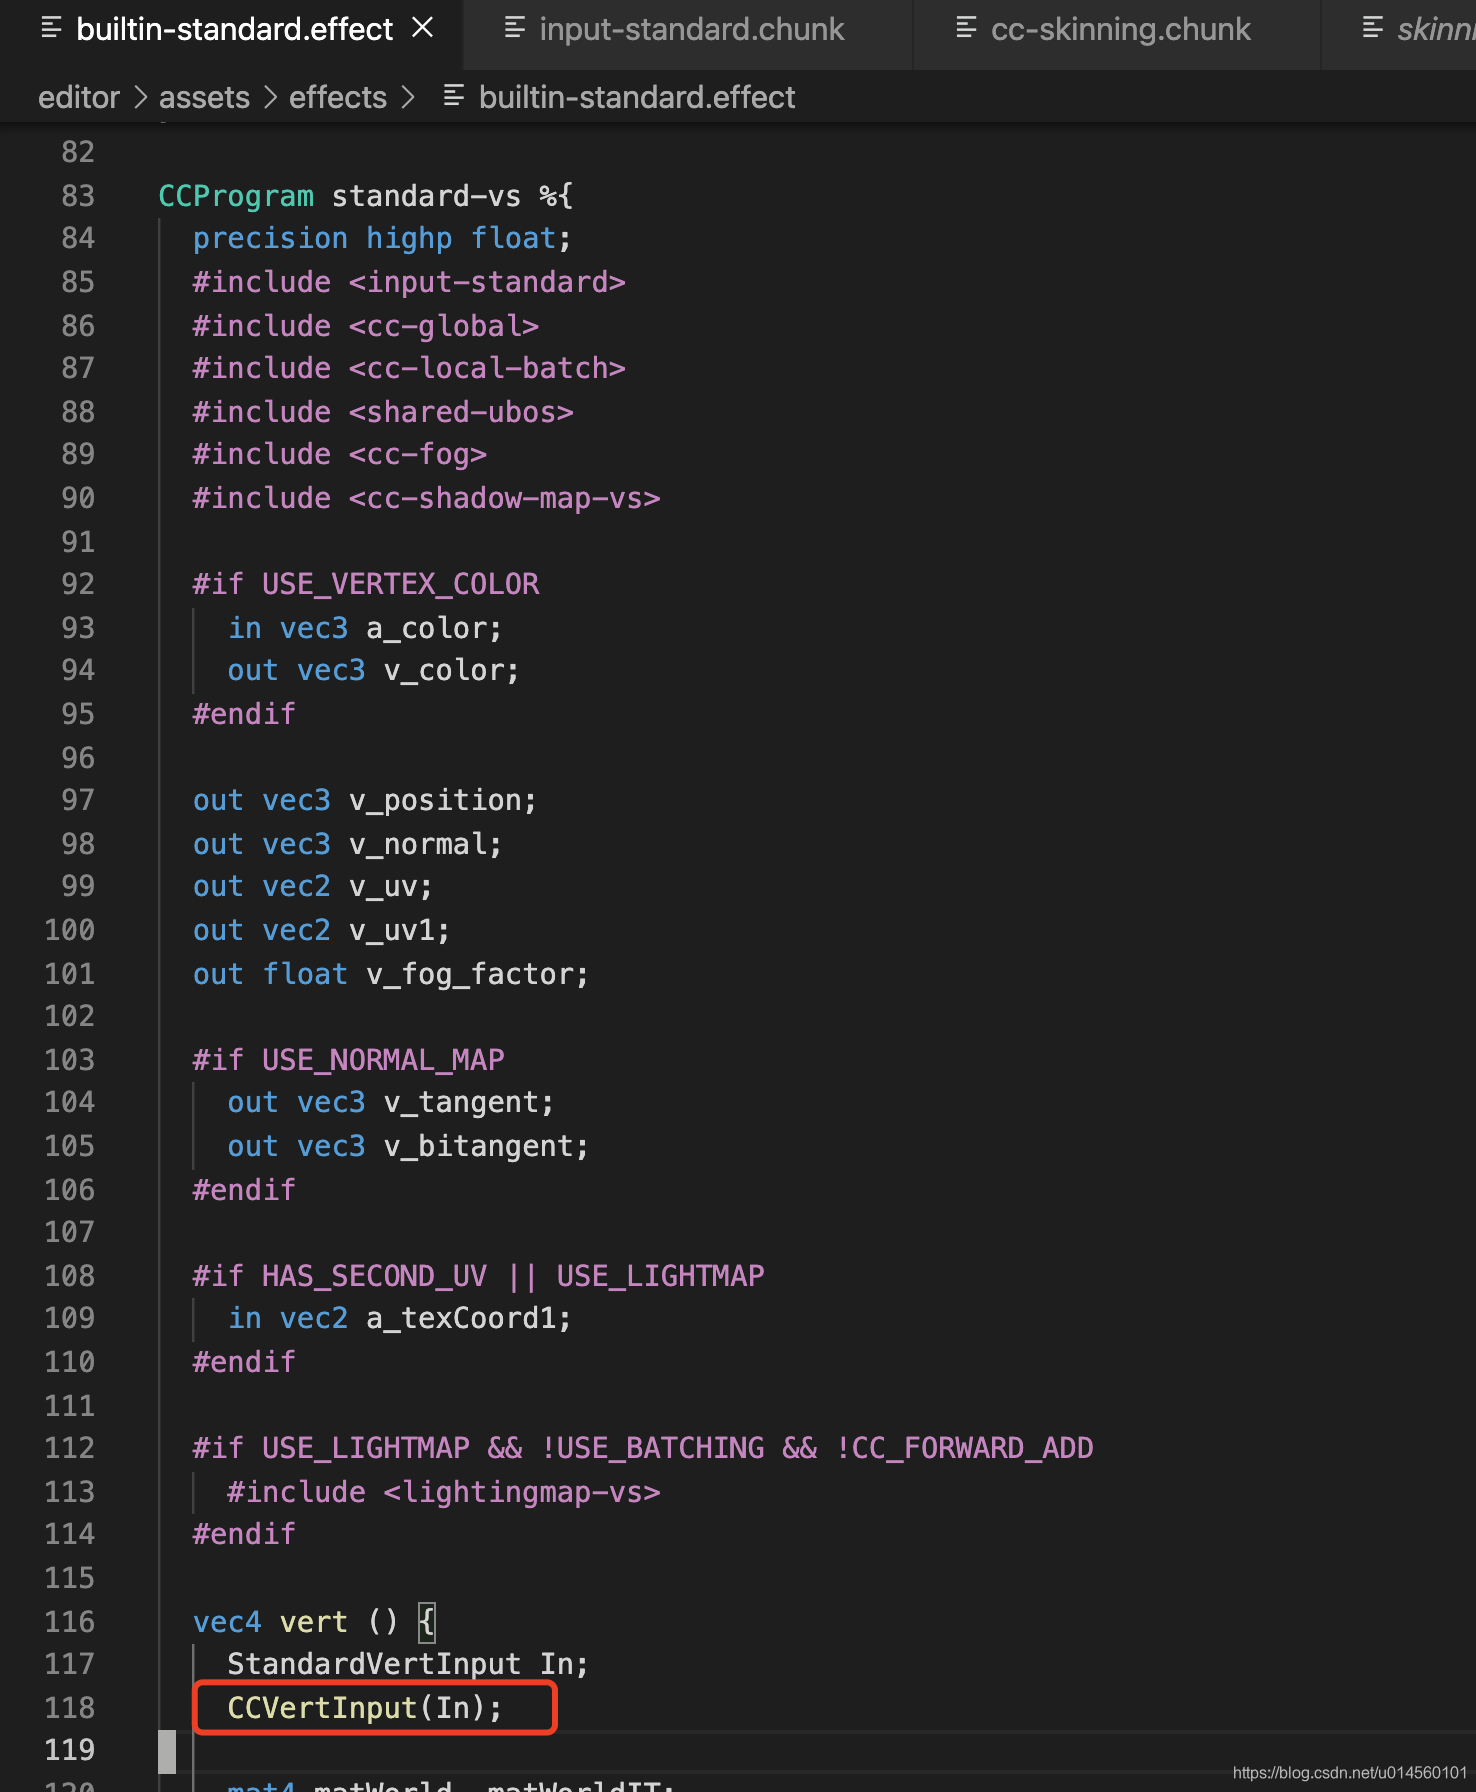The width and height of the screenshot is (1476, 1792).
Task: Click 'out vec3 v_position;' declaration
Action: [365, 800]
